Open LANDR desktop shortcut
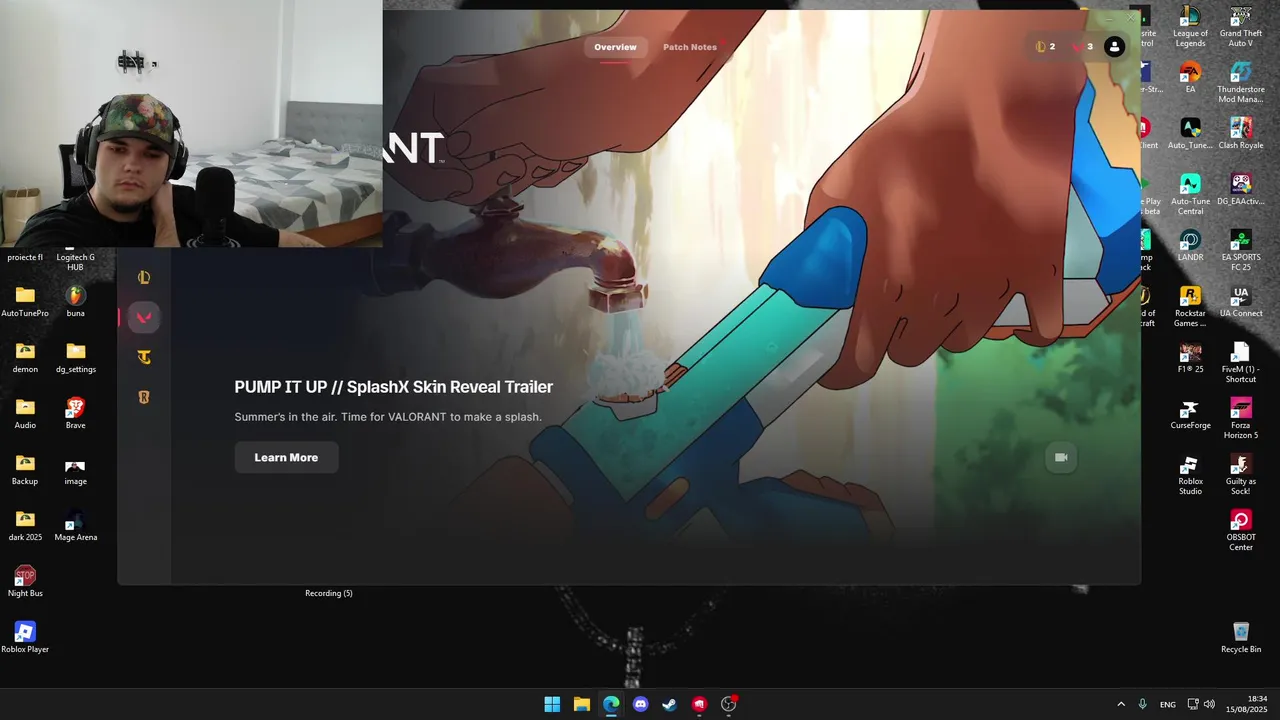The image size is (1280, 720). pyautogui.click(x=1190, y=245)
